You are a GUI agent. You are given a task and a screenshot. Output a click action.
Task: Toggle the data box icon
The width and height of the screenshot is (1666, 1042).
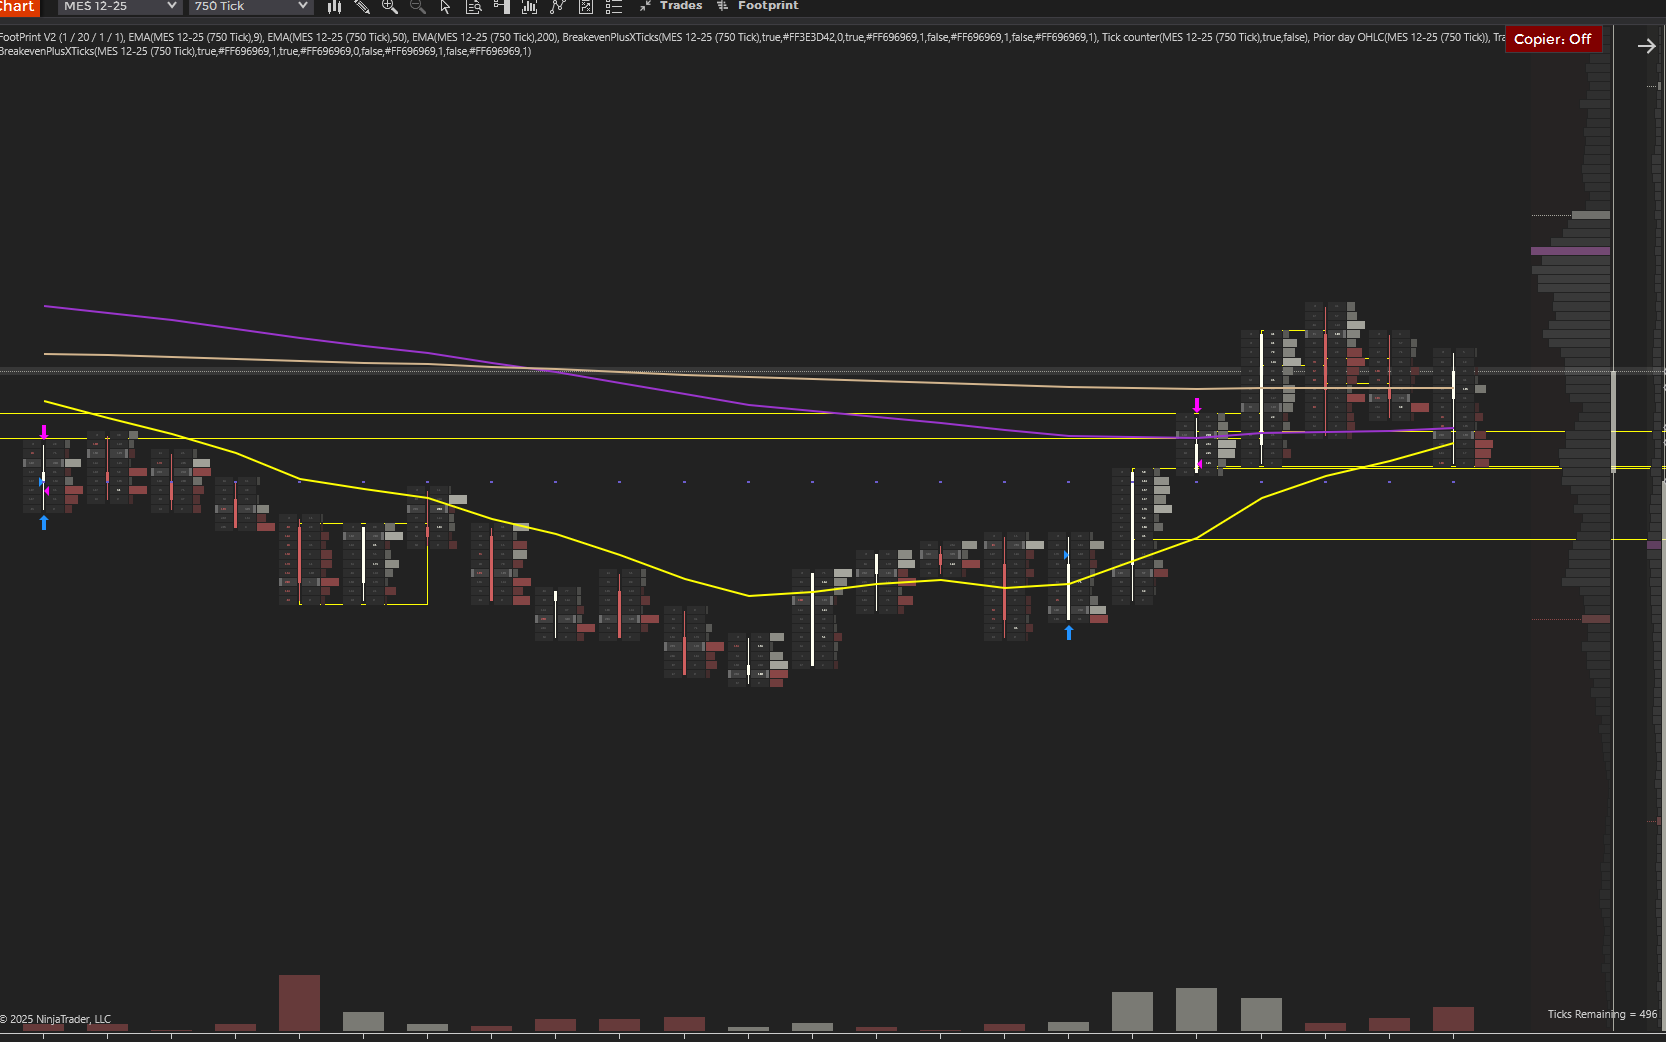coord(474,6)
